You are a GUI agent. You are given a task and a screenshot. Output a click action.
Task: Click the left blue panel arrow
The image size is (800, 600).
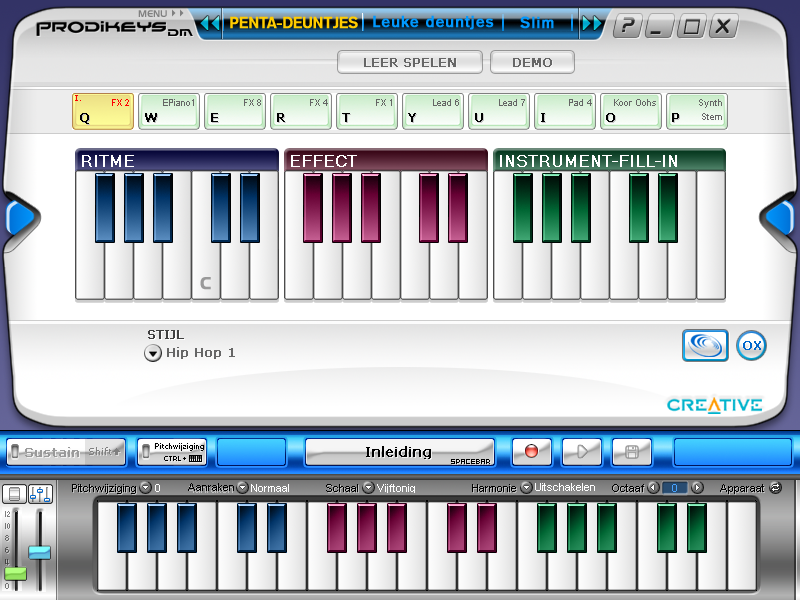tap(20, 217)
